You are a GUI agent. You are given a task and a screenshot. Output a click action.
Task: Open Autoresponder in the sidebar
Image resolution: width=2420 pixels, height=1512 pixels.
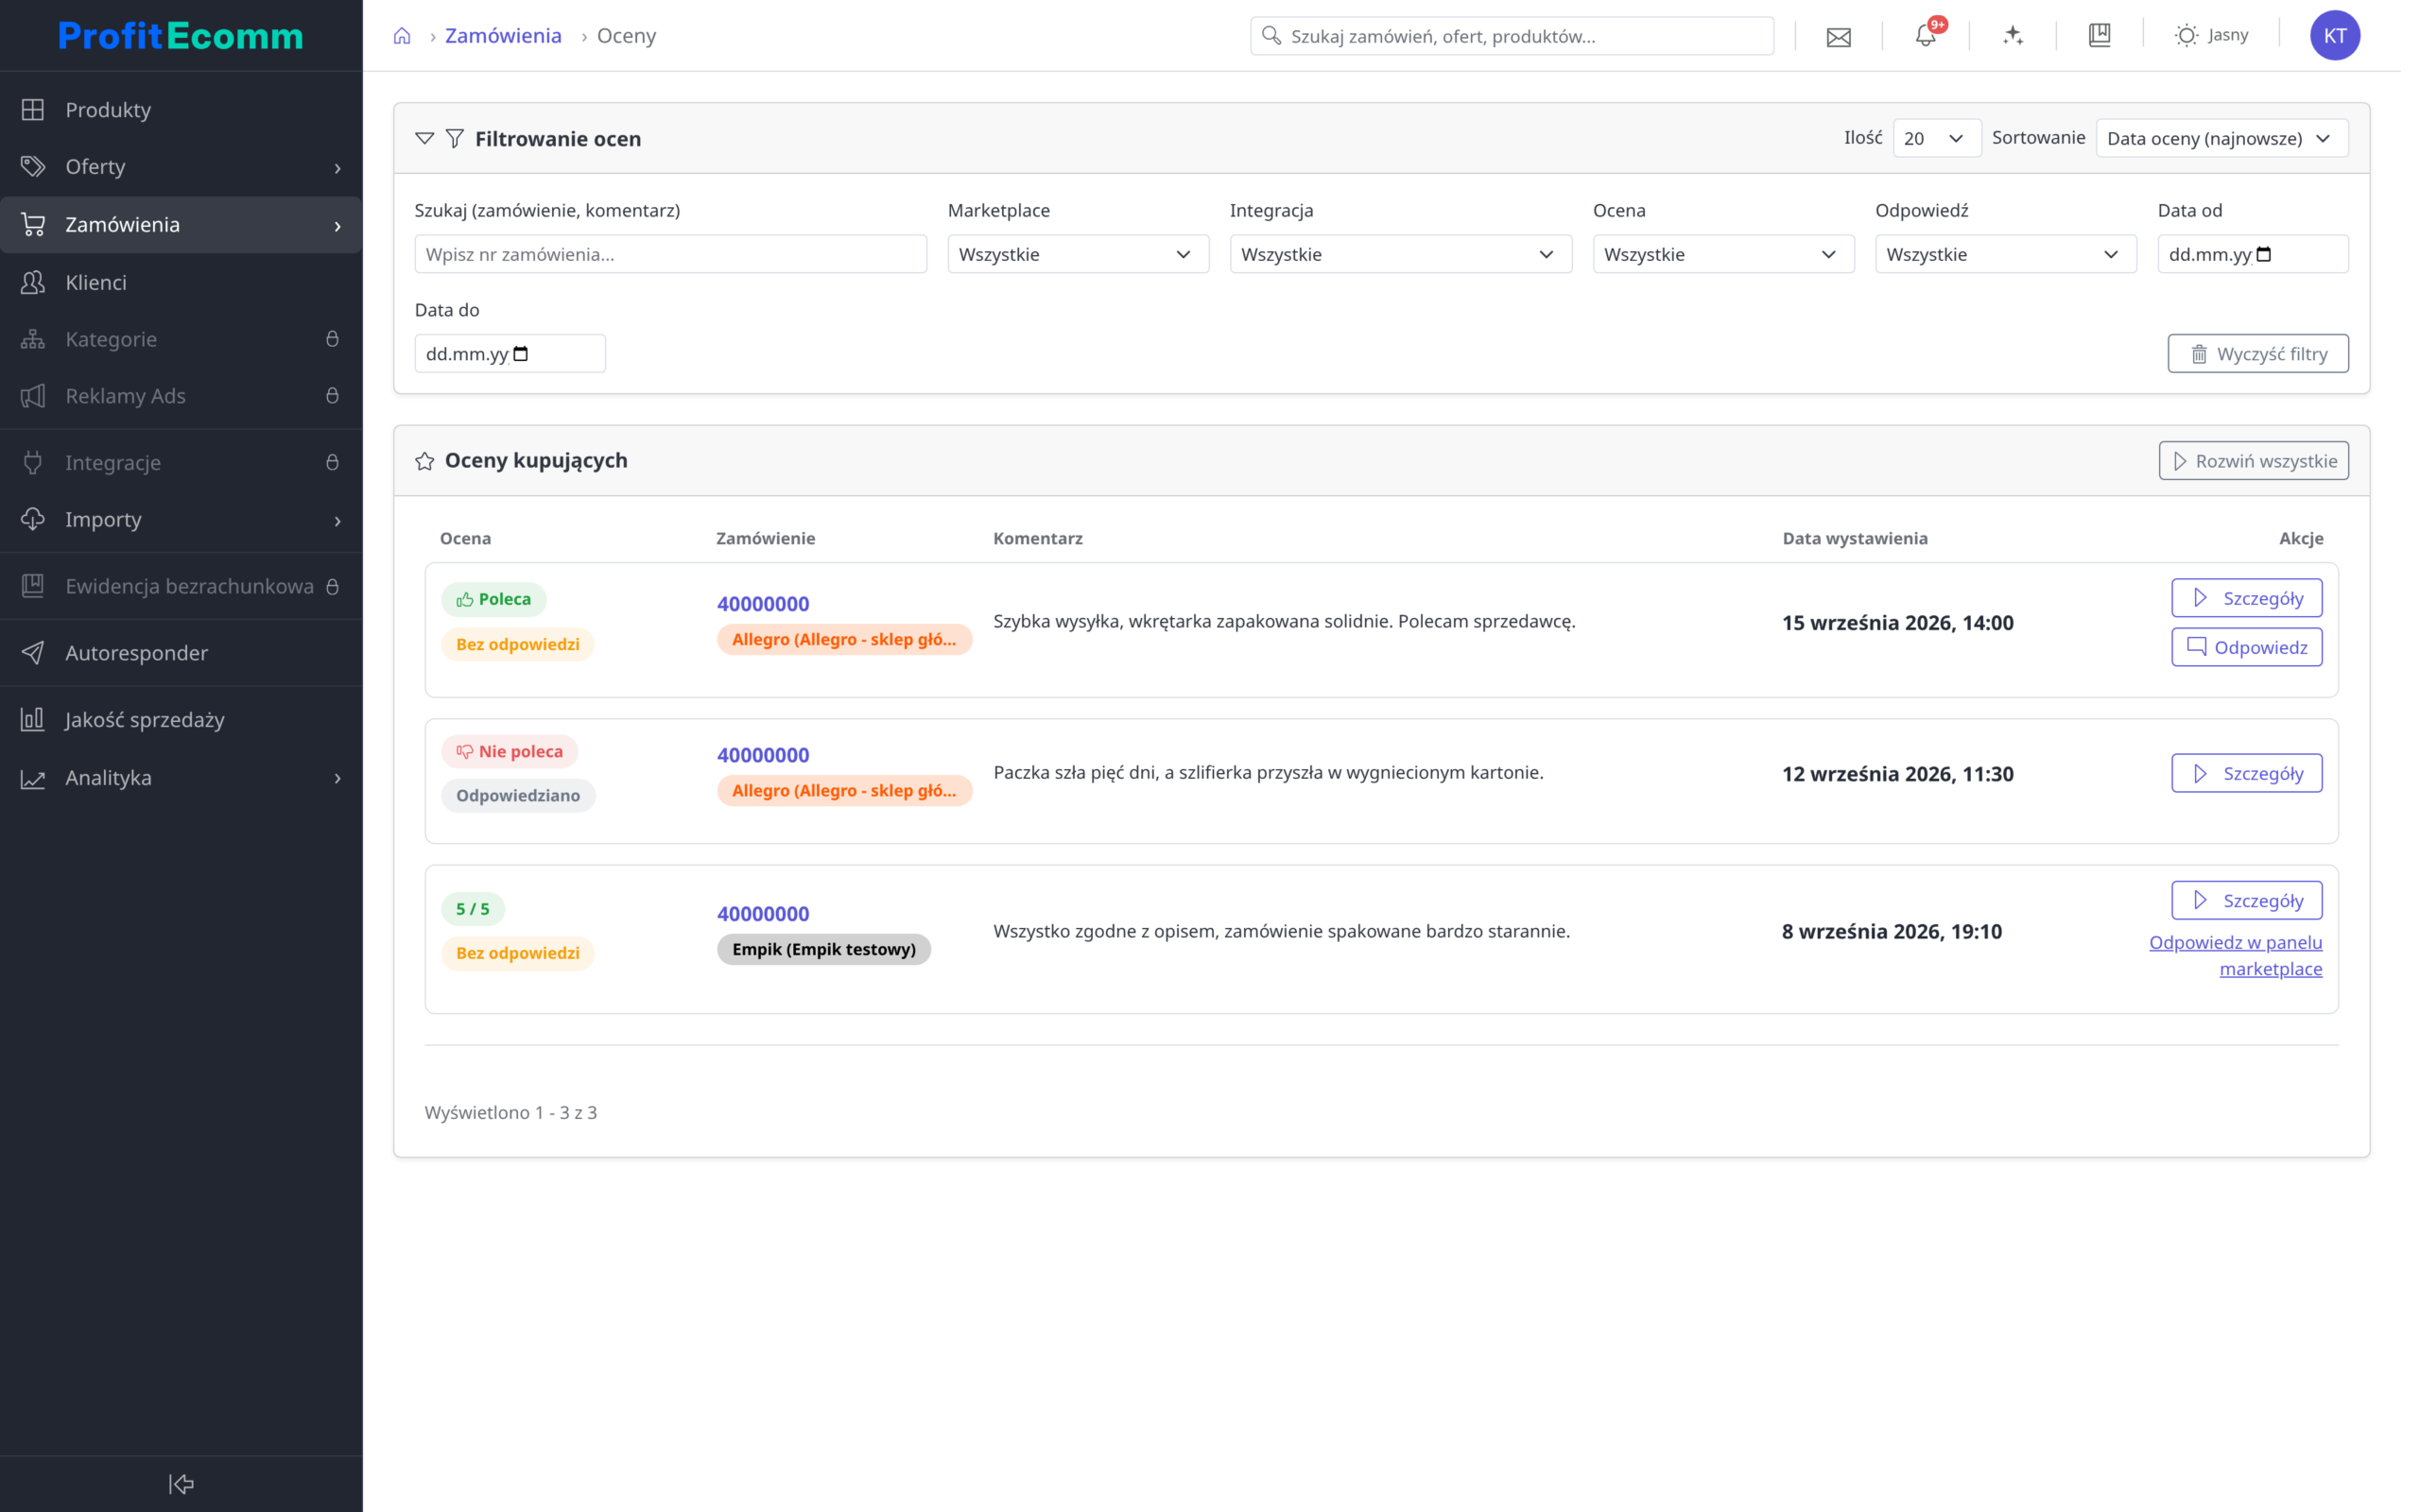click(181, 653)
